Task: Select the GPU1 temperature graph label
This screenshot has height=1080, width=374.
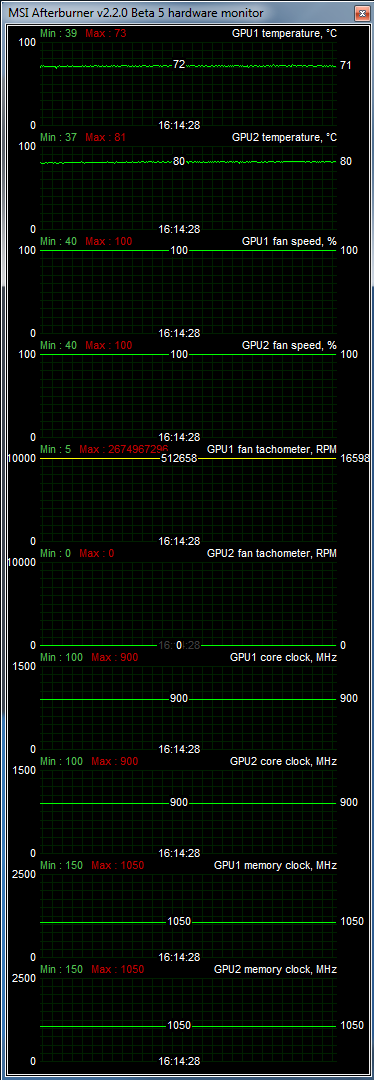Action: (x=284, y=33)
